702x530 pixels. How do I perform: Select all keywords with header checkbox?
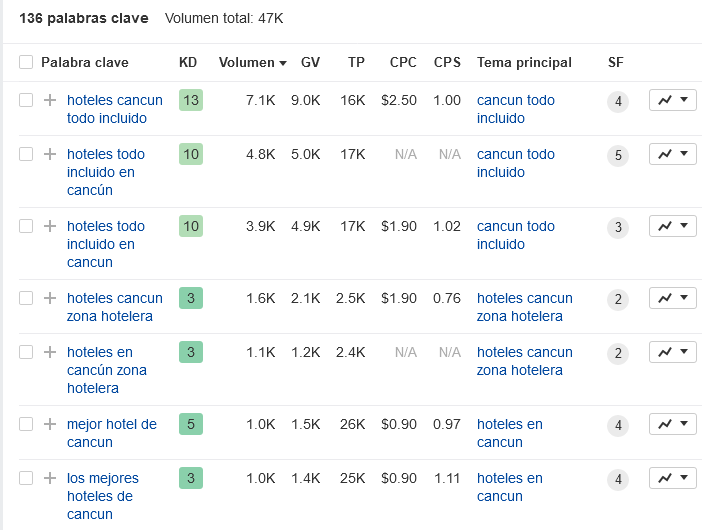pos(26,62)
